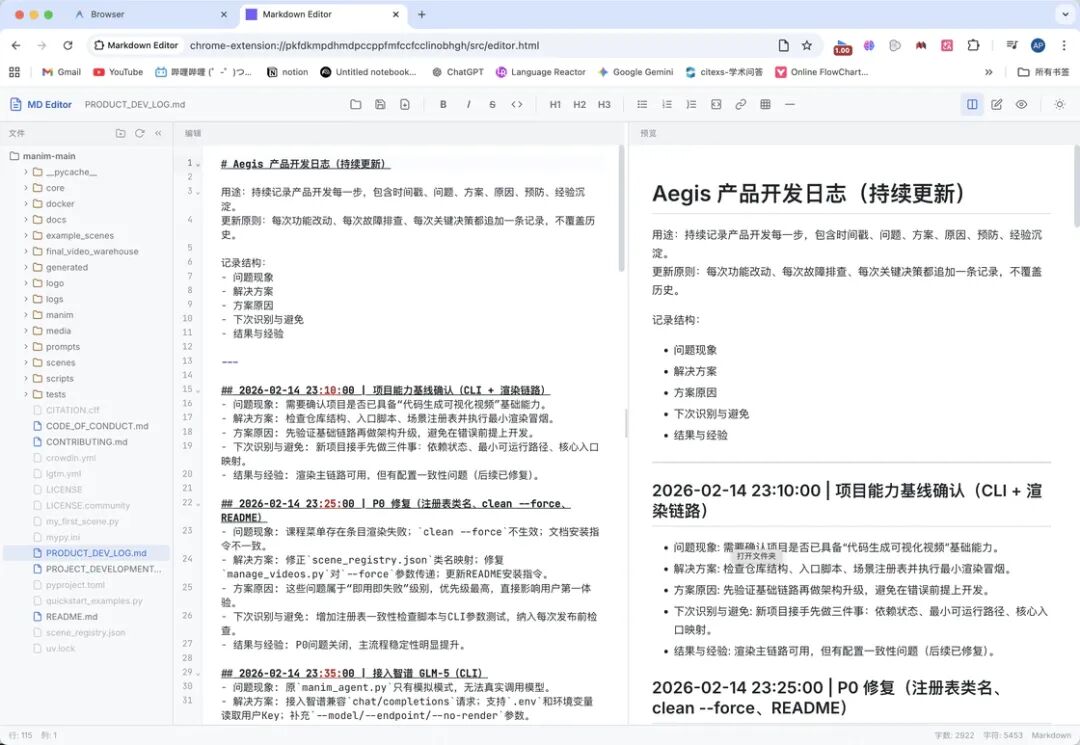
Task: Insert a hyperlink with the link icon
Action: click(x=741, y=104)
